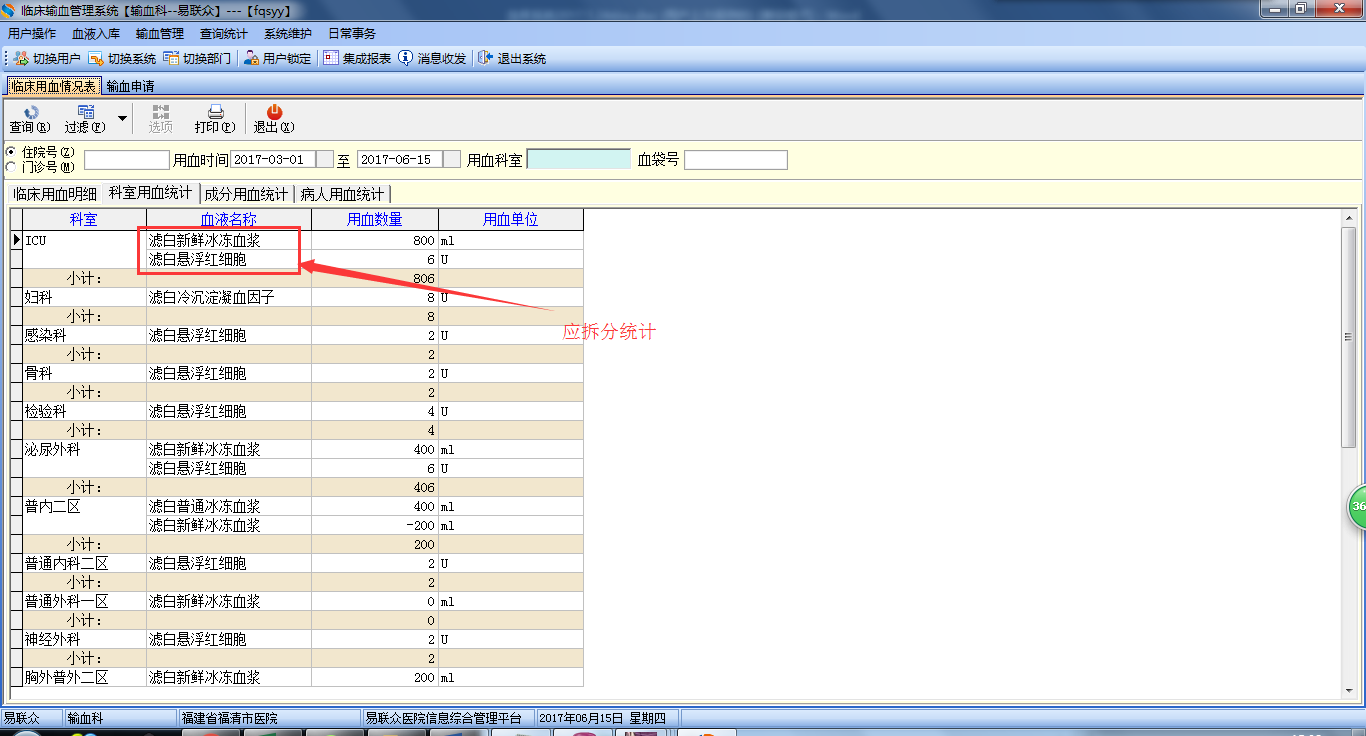Open the 成分用血统计 sub-tab

[246, 194]
